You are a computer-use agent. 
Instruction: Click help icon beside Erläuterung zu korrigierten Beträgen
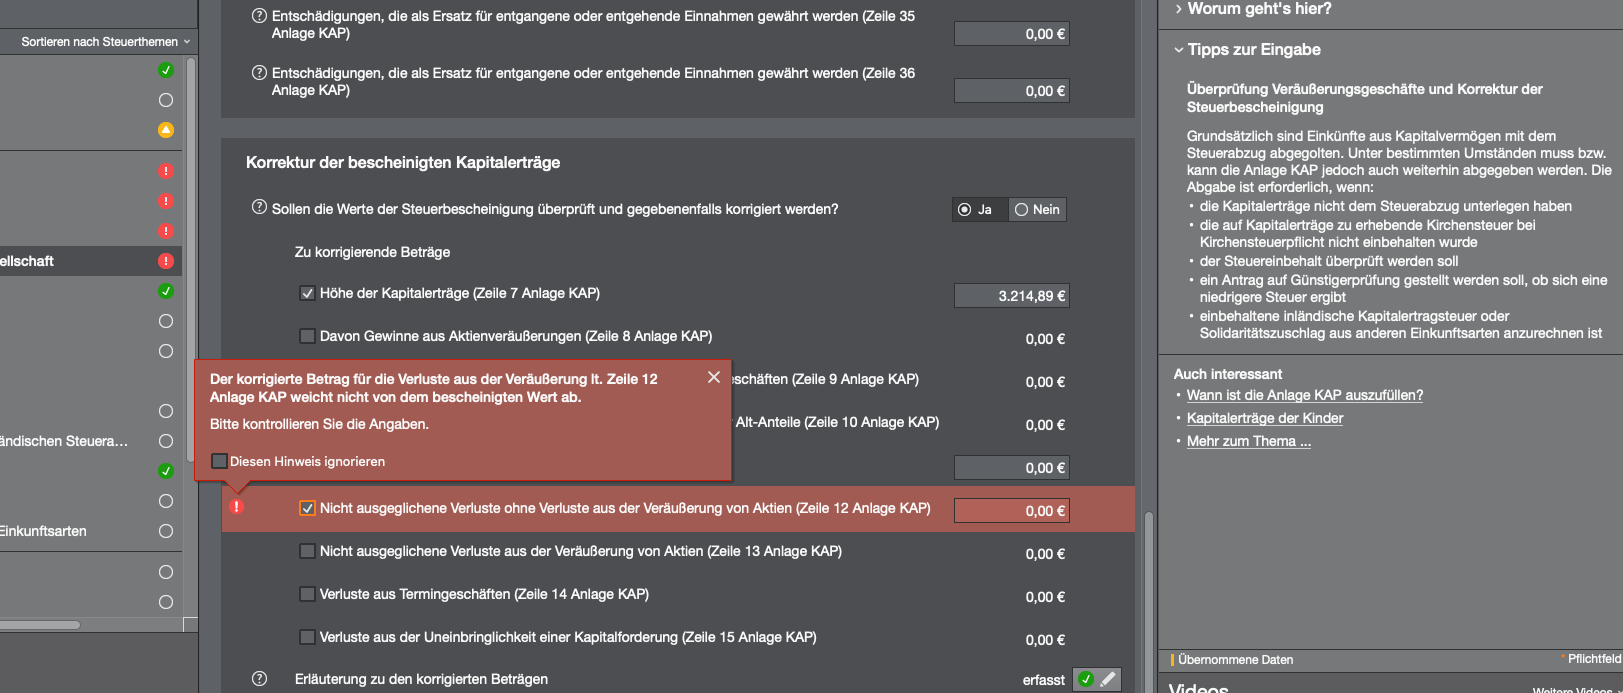(259, 679)
